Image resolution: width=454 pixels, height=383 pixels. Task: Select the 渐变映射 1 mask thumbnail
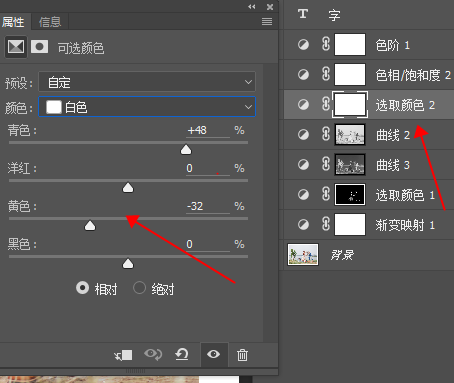[350, 224]
